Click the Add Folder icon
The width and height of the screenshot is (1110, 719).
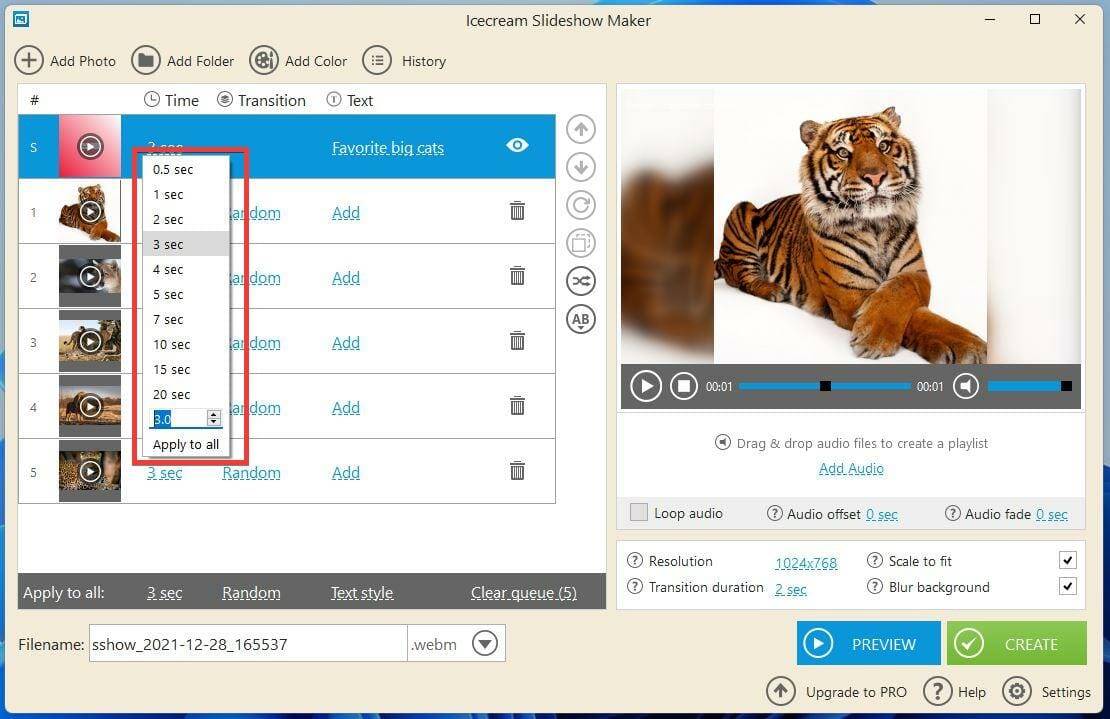pos(146,61)
